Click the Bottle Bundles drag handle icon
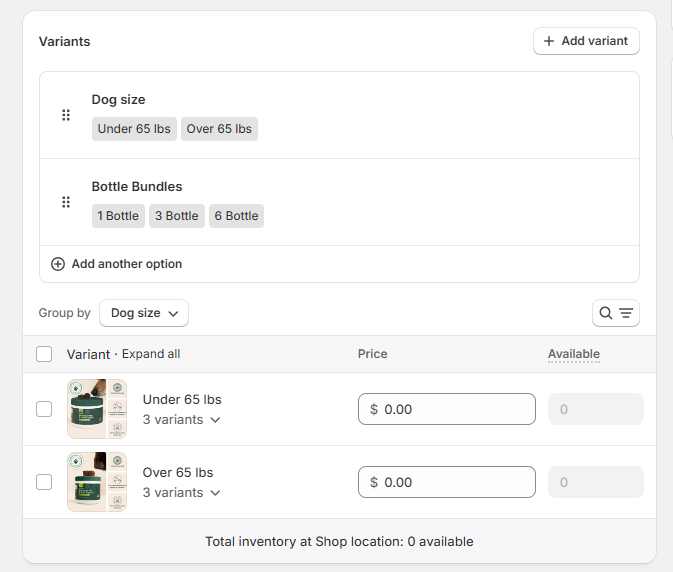Viewport: 673px width, 572px height. (66, 202)
